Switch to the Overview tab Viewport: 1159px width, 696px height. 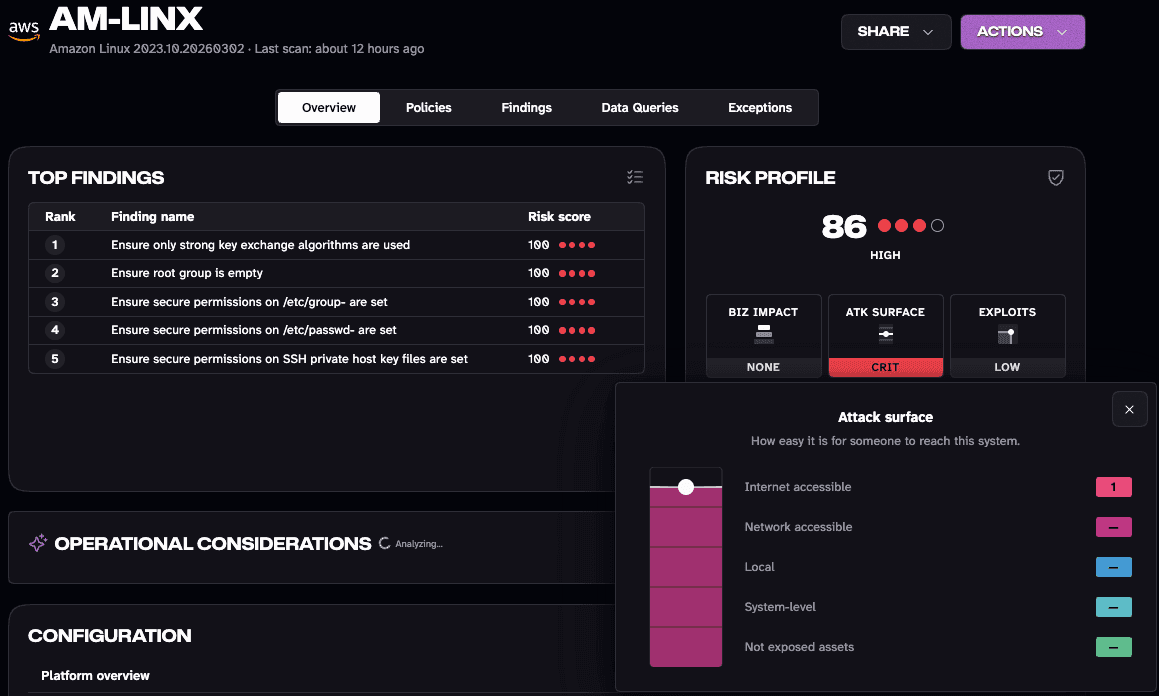click(329, 107)
